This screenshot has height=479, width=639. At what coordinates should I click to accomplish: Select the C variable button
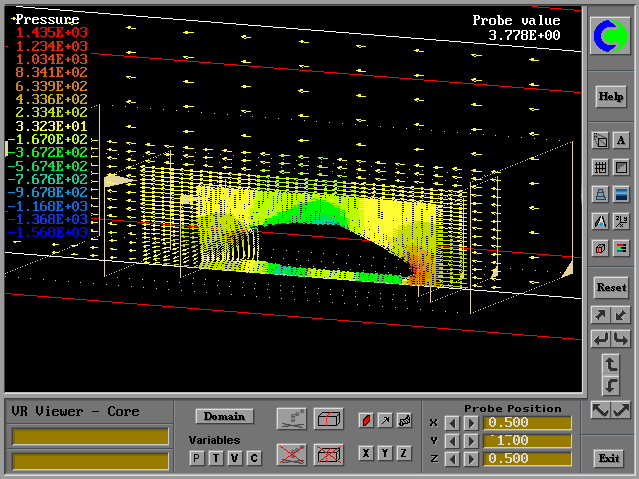(254, 457)
